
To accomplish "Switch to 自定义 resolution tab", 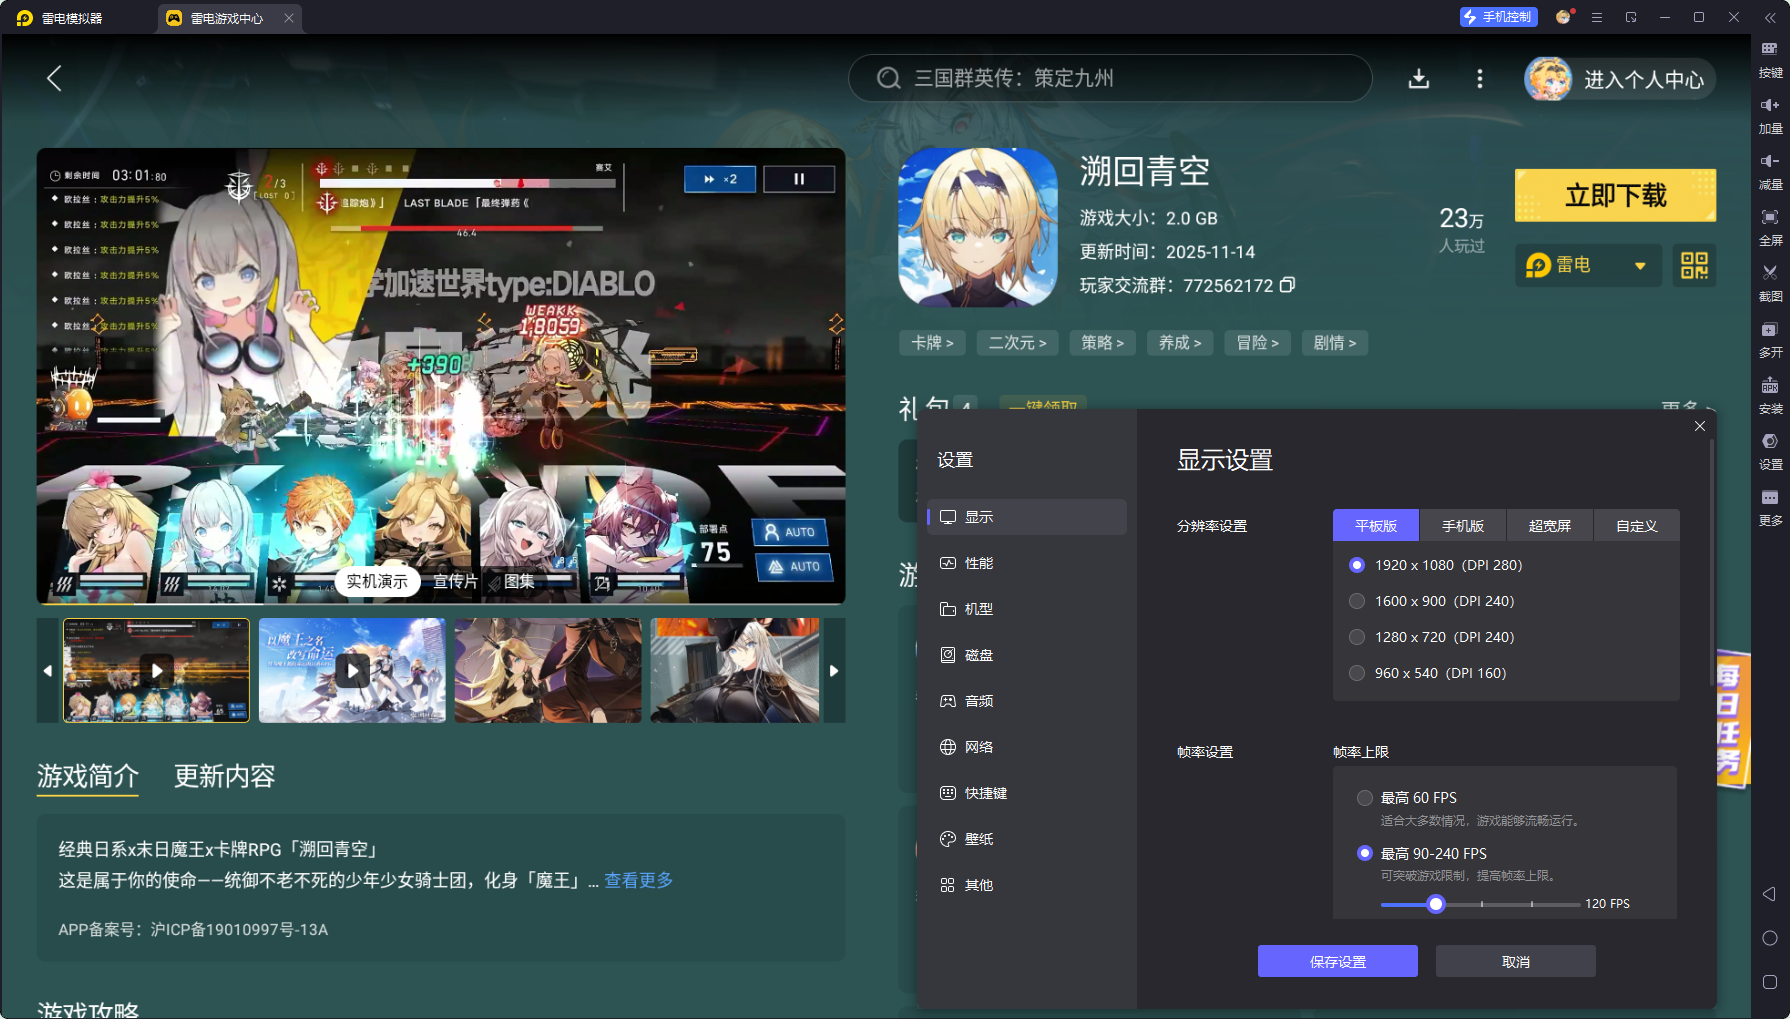I will [1637, 526].
